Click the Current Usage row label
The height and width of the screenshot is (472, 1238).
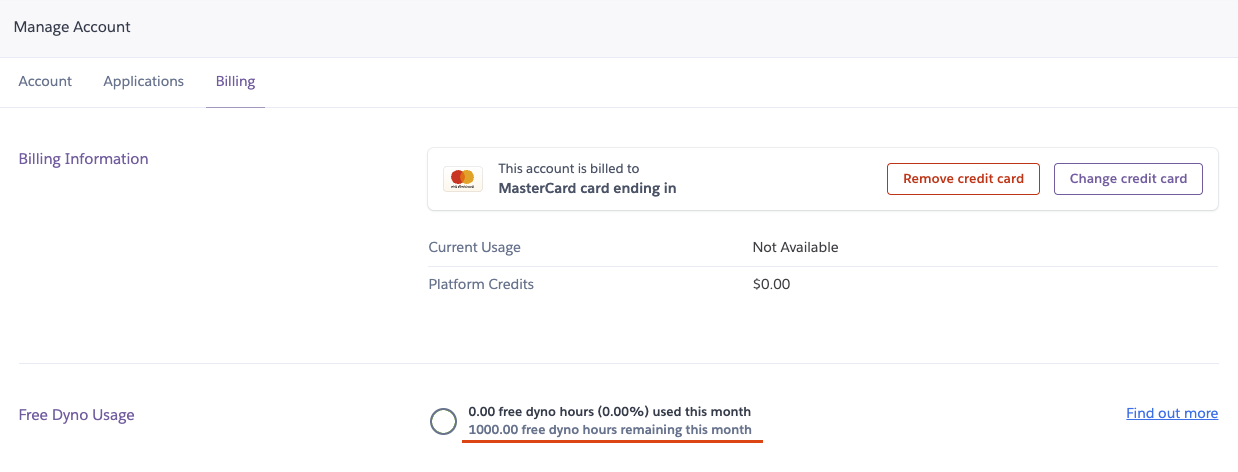pos(474,247)
